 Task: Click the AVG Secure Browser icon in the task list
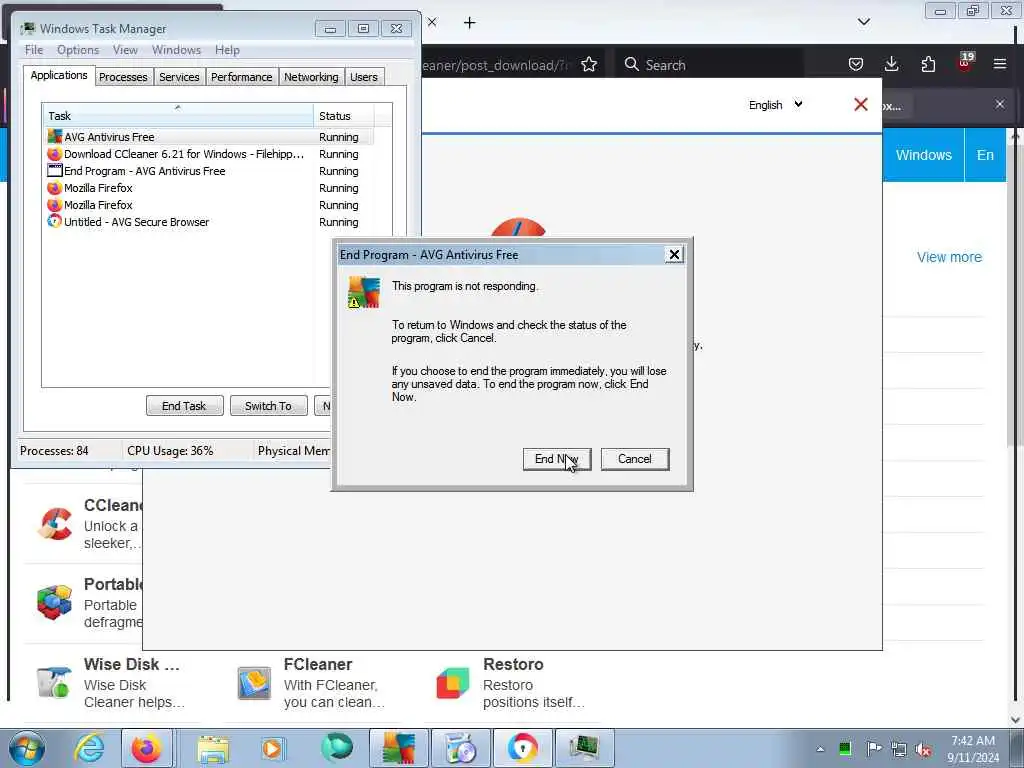(55, 221)
